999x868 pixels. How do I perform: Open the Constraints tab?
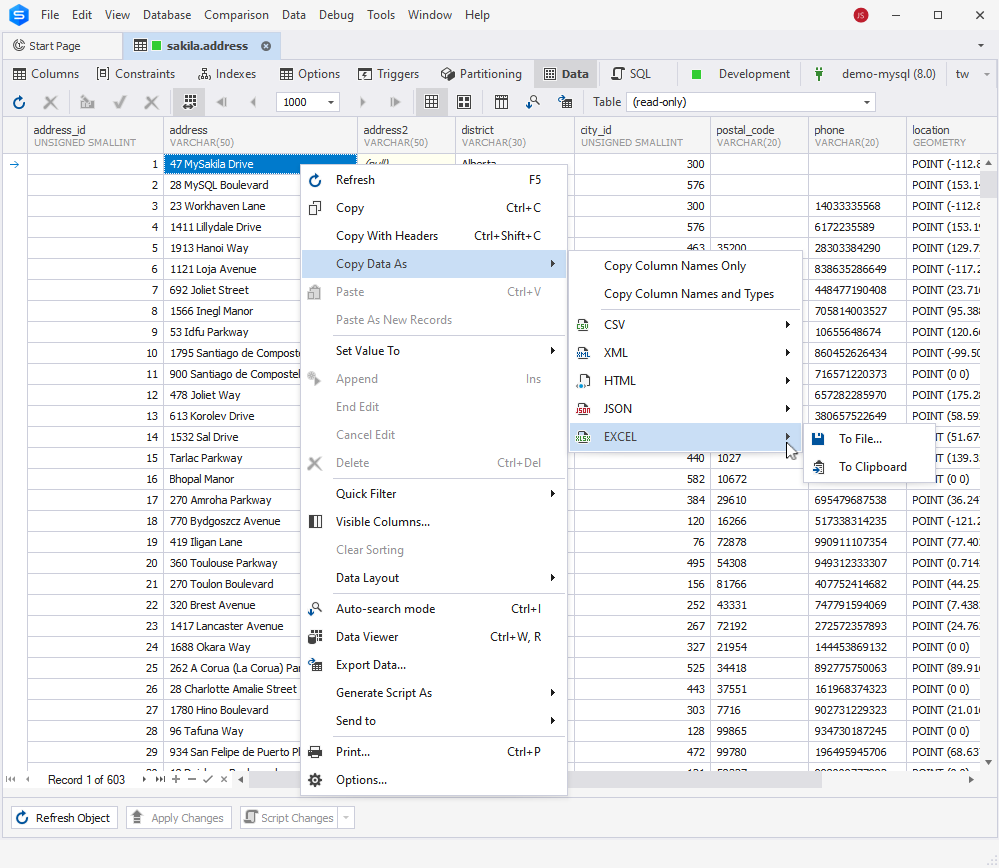[x=136, y=74]
